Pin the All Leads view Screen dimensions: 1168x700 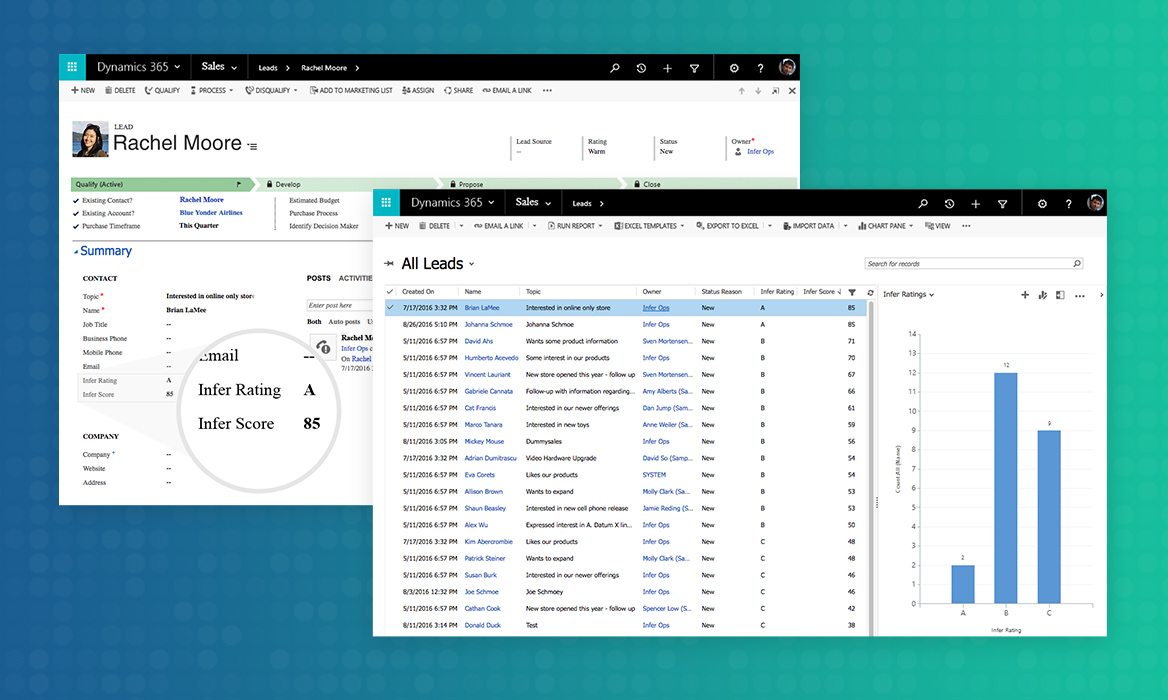point(389,264)
